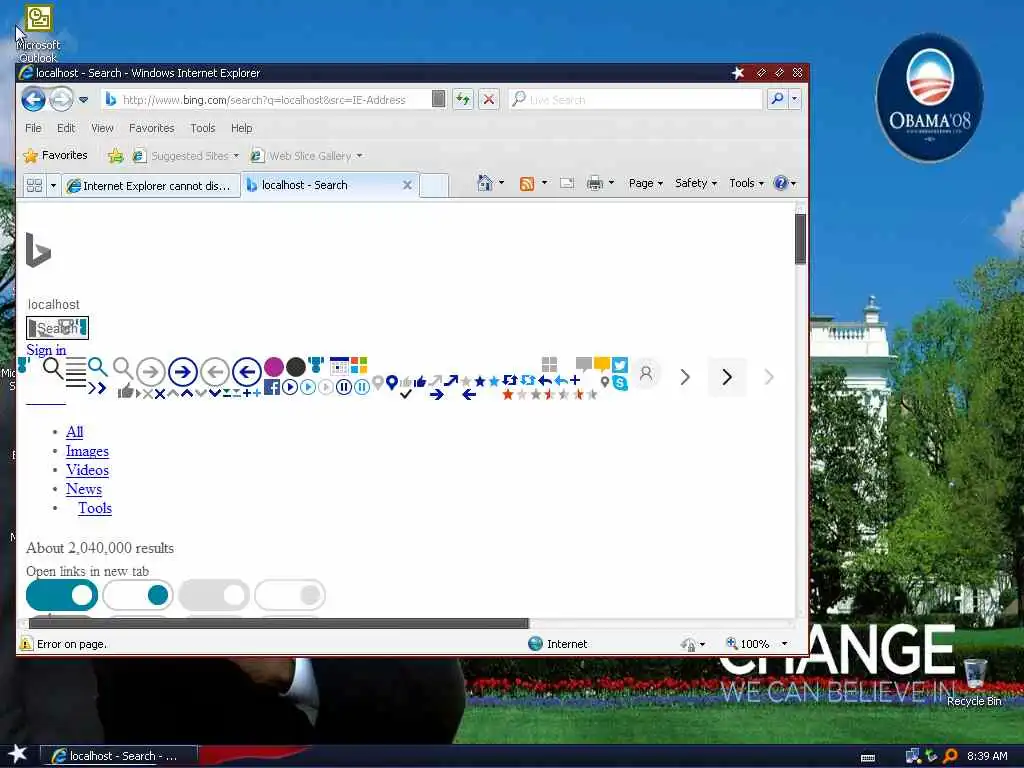Click the Add to Favorites Bar icon

(x=116, y=155)
